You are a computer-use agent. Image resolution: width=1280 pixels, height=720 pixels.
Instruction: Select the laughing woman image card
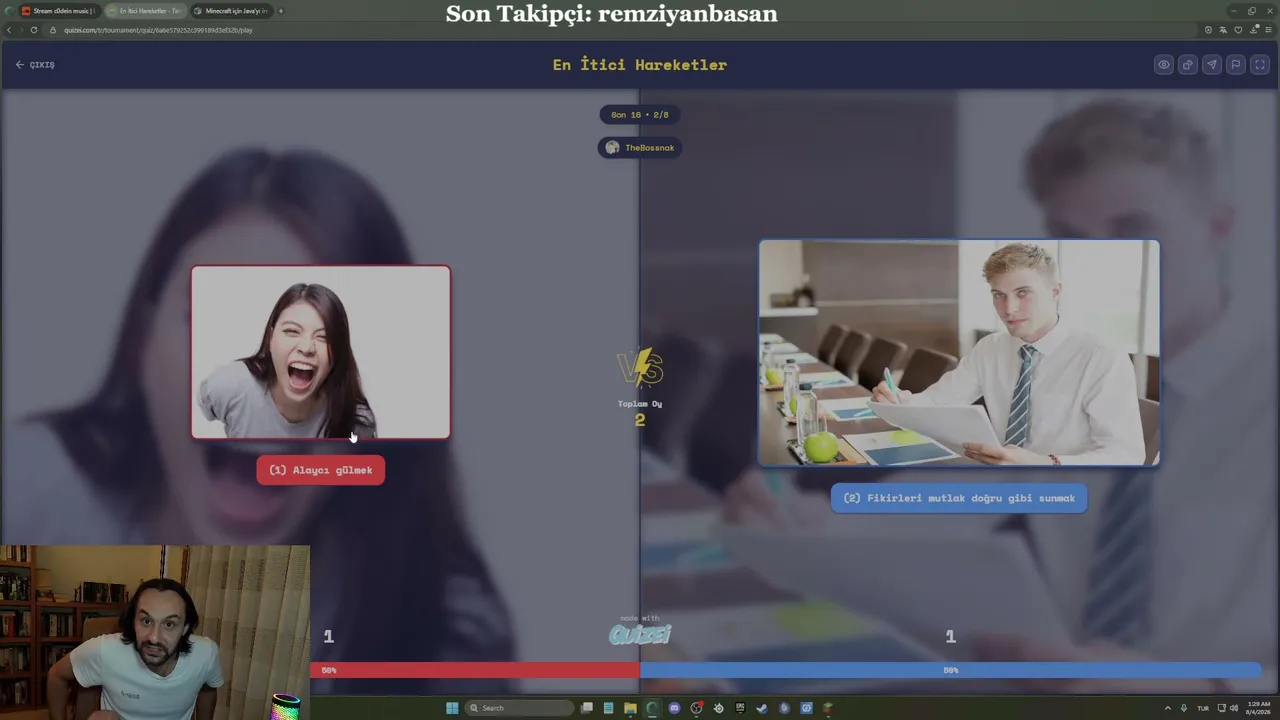click(x=321, y=352)
